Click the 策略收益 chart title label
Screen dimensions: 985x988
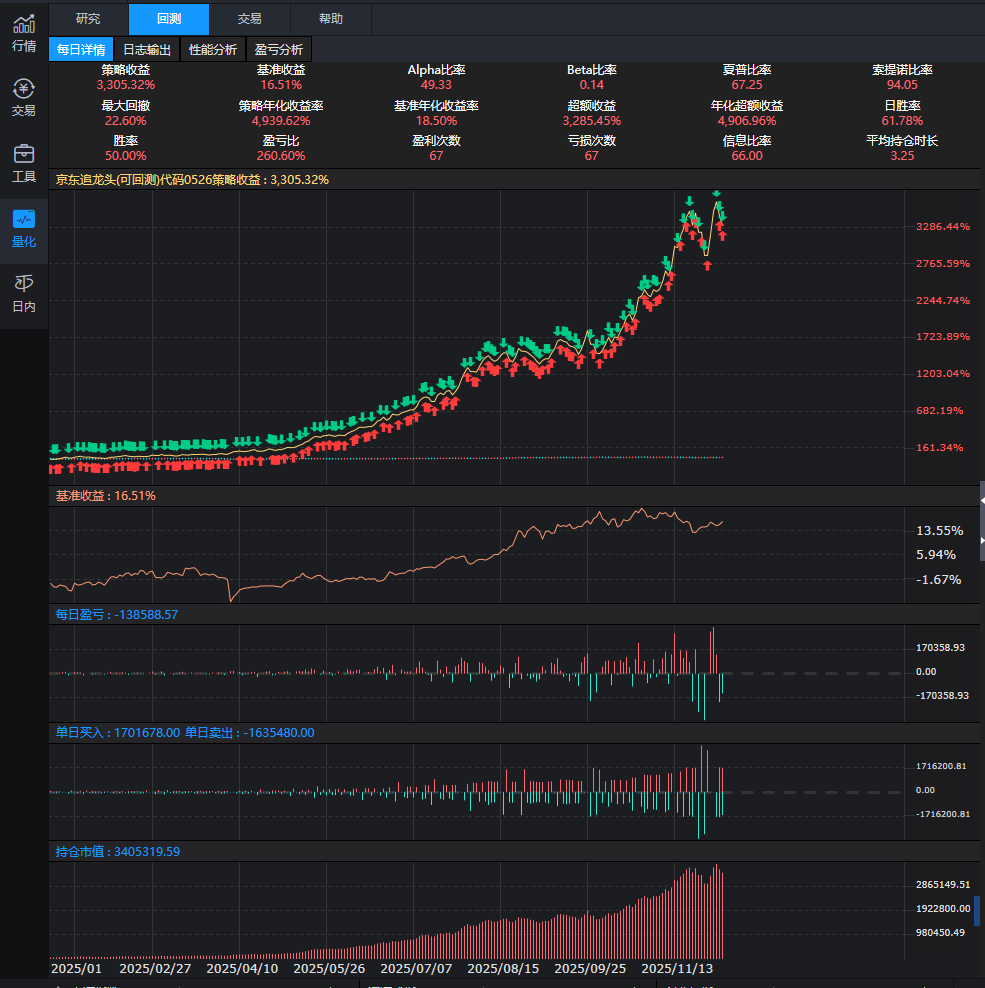[192, 179]
